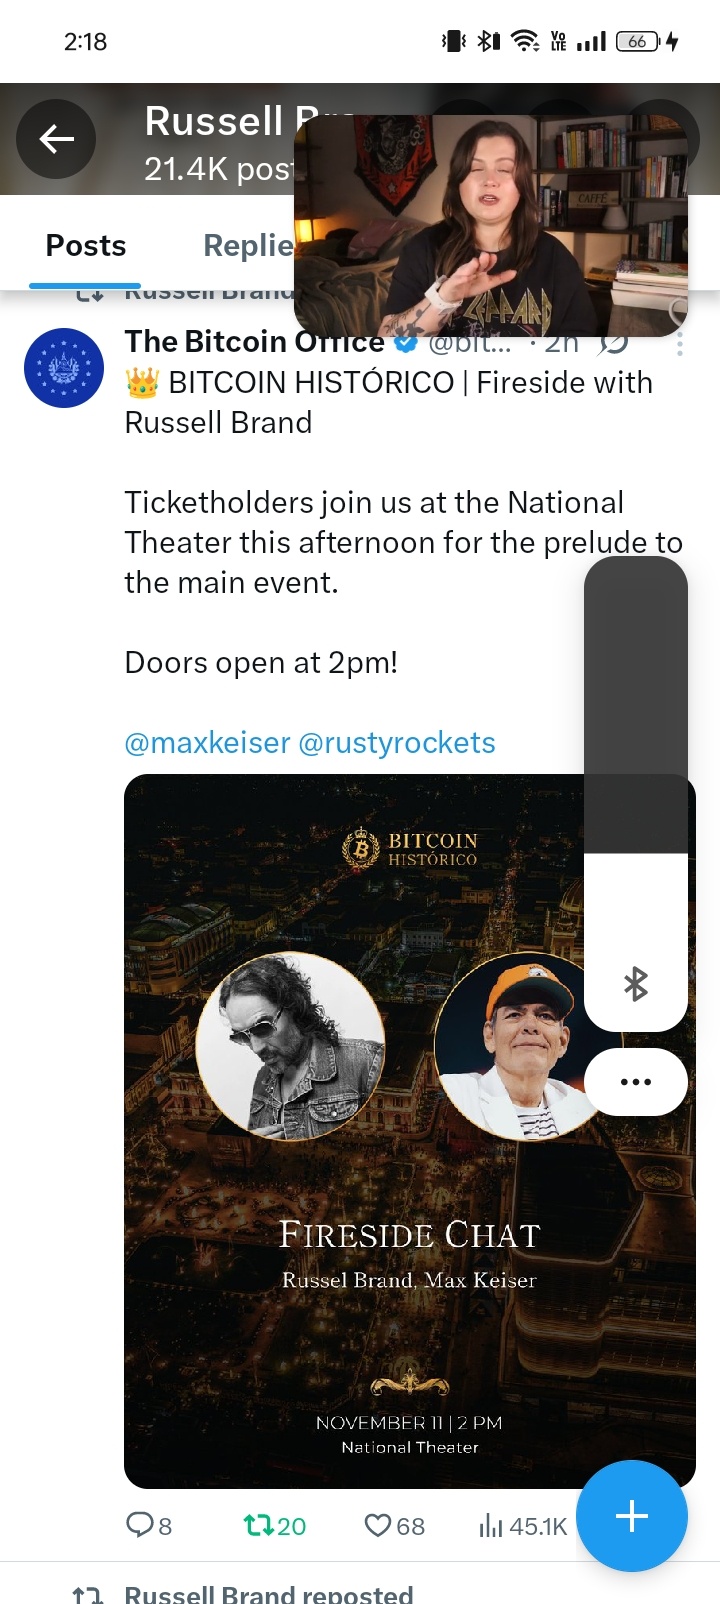Open the @maxkeiser mention link
The image size is (720, 1604).
pyautogui.click(x=207, y=743)
